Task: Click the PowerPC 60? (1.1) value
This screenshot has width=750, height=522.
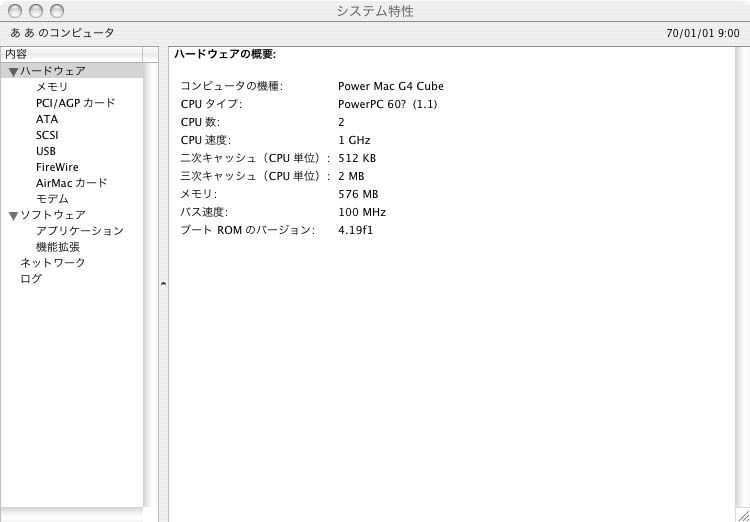Action: tap(388, 104)
